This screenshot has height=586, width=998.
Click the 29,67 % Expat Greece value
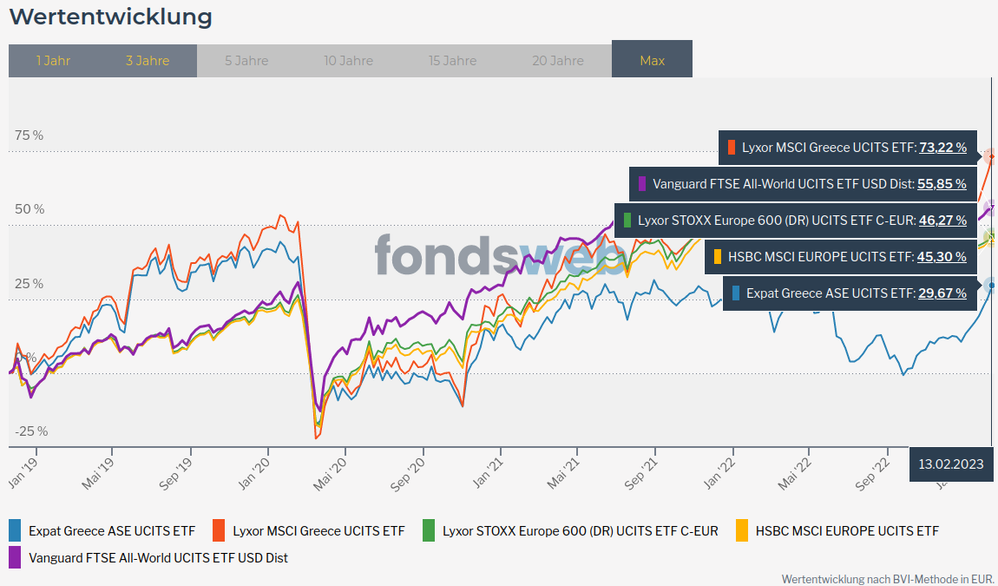(x=942, y=293)
